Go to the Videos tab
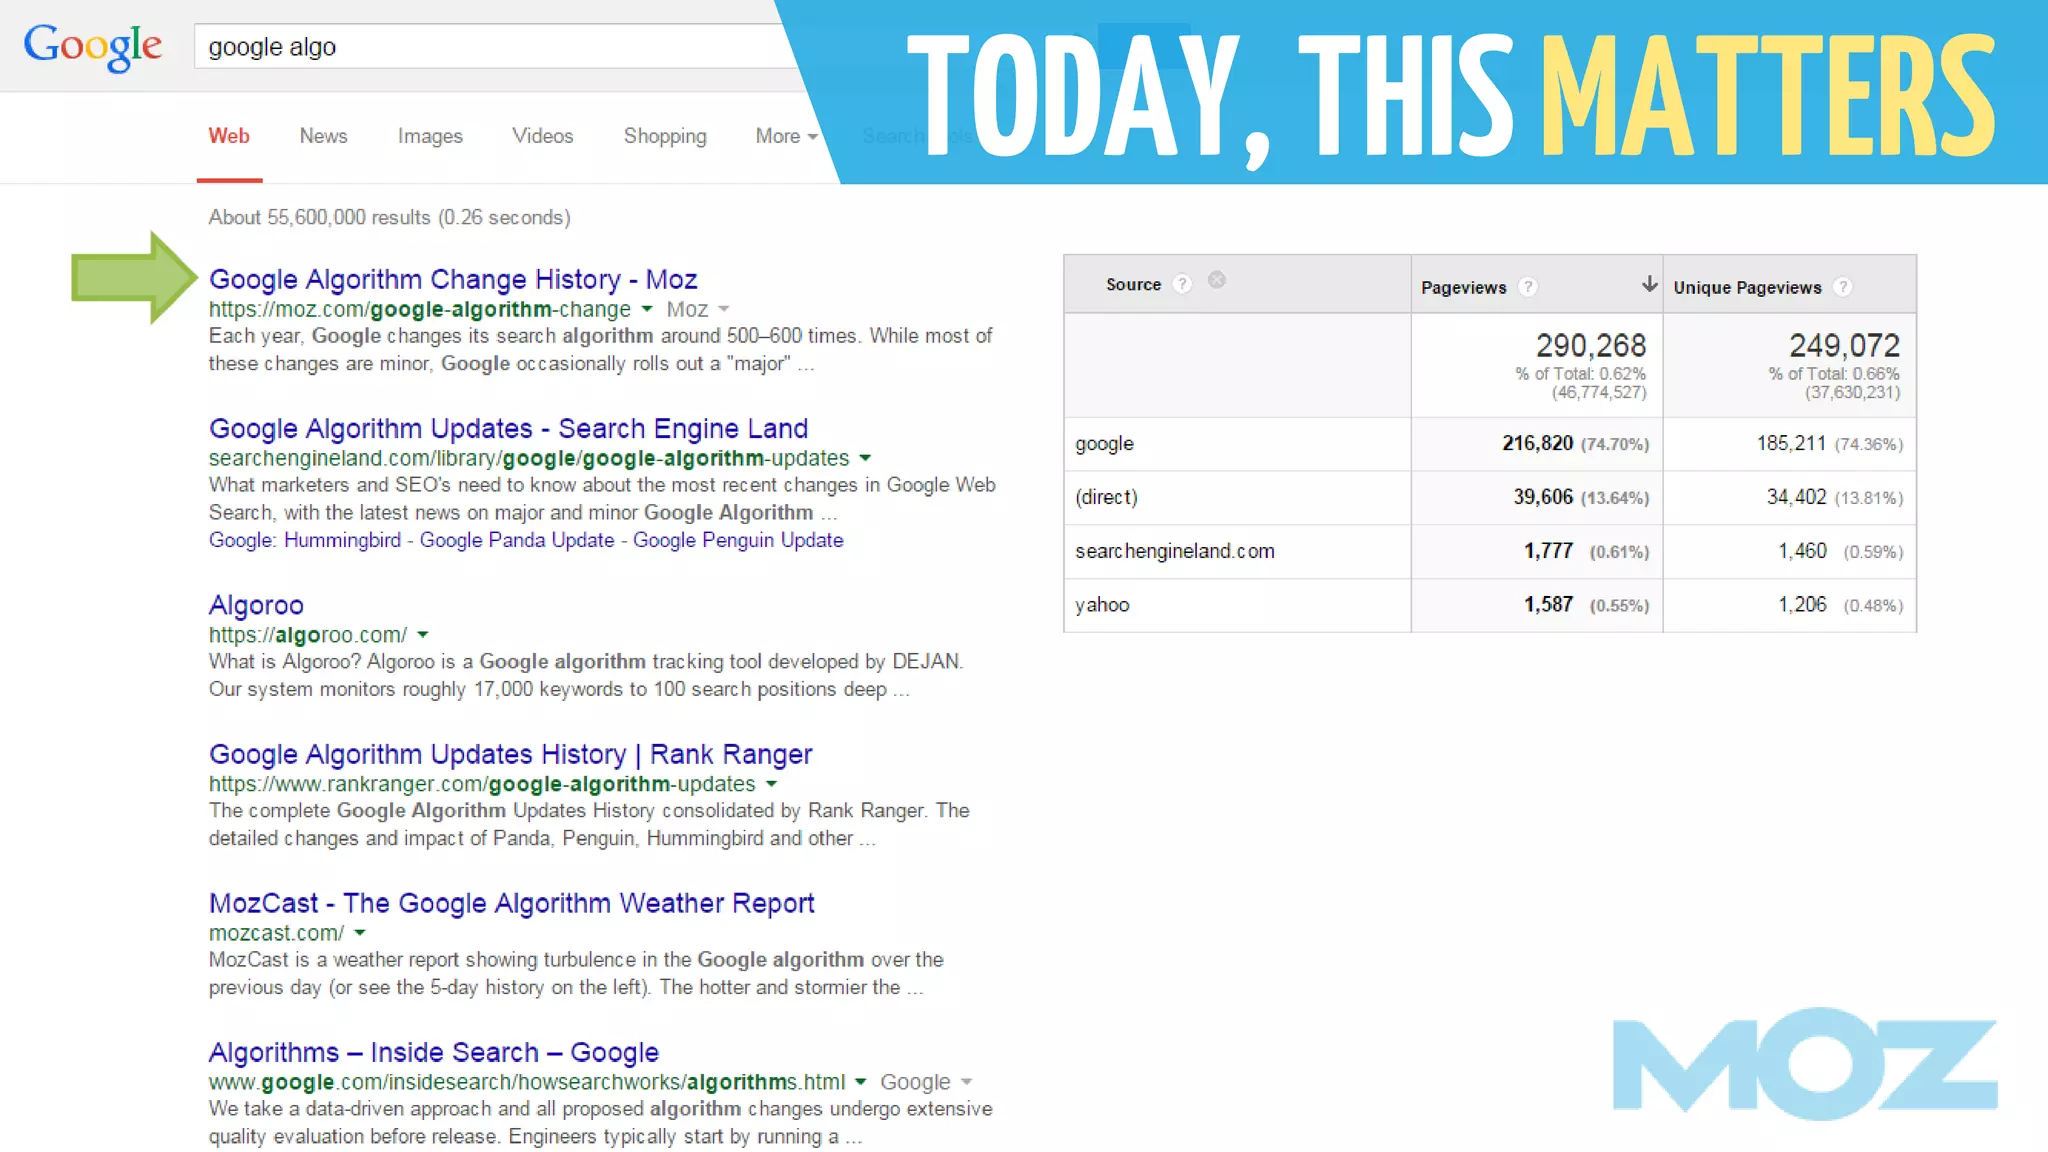 click(543, 136)
